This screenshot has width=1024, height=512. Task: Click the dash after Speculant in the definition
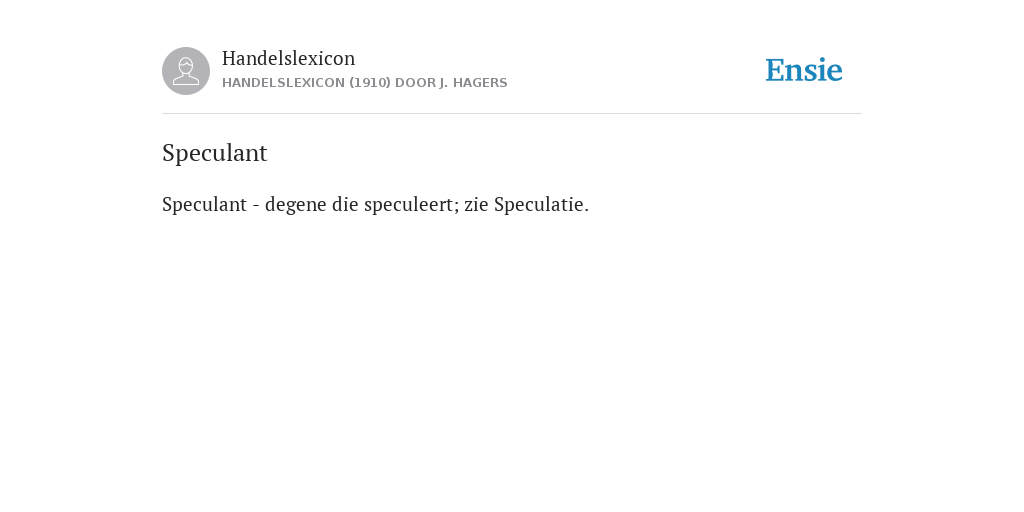tap(256, 206)
